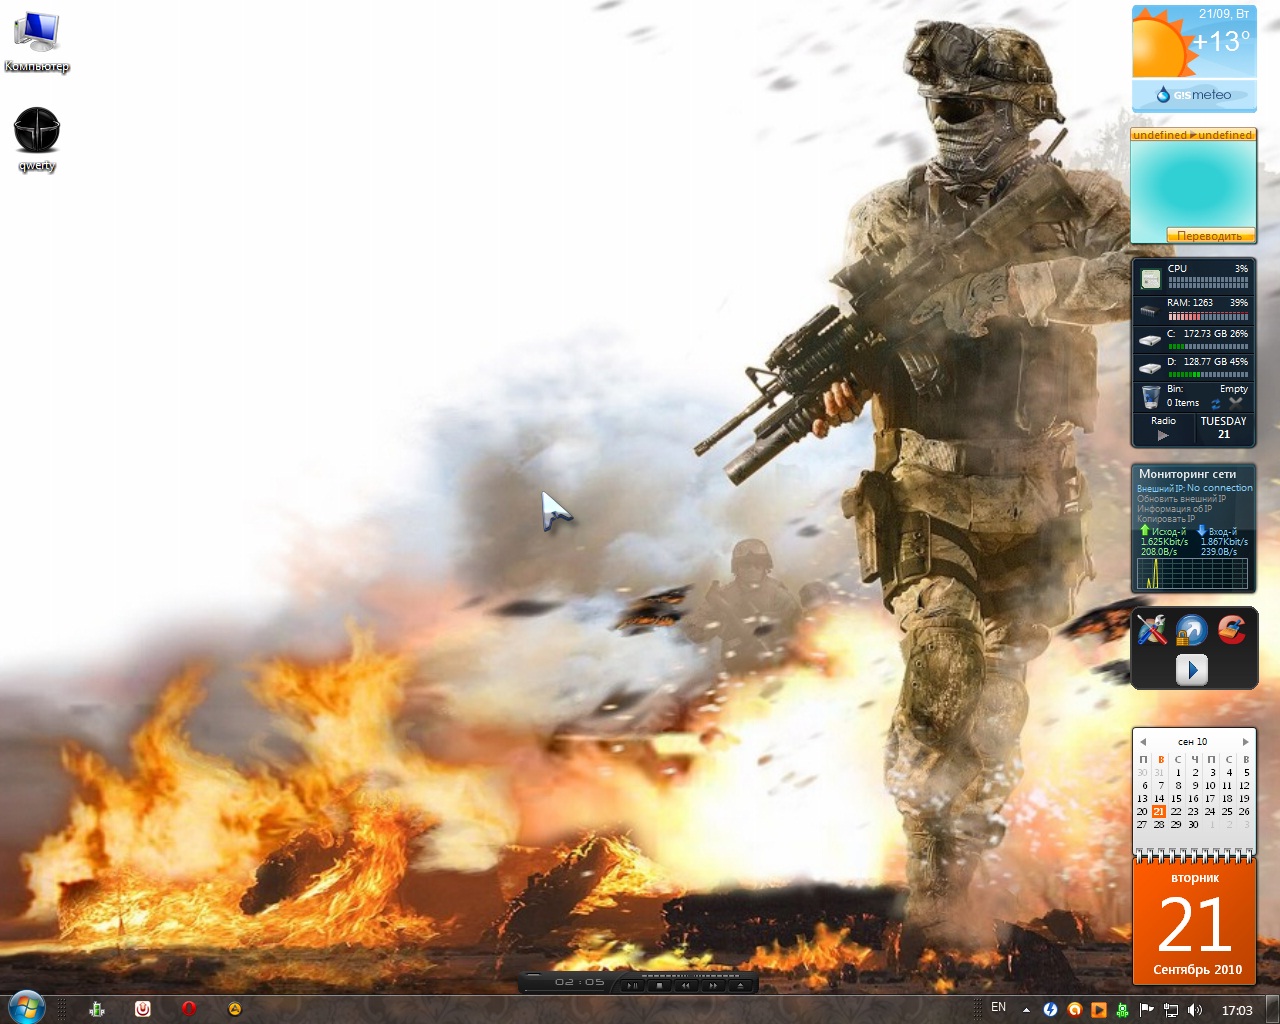Click the 17:03 taskbar clock
The image size is (1280, 1024).
[1237, 1010]
